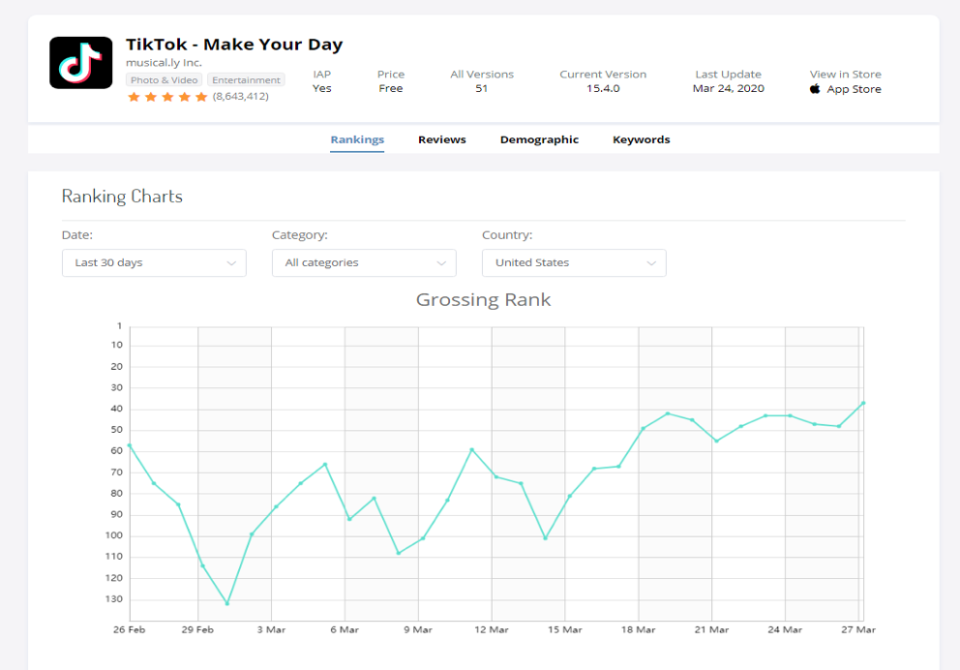This screenshot has height=670, width=960.
Task: Click the Price value Free
Action: [391, 89]
